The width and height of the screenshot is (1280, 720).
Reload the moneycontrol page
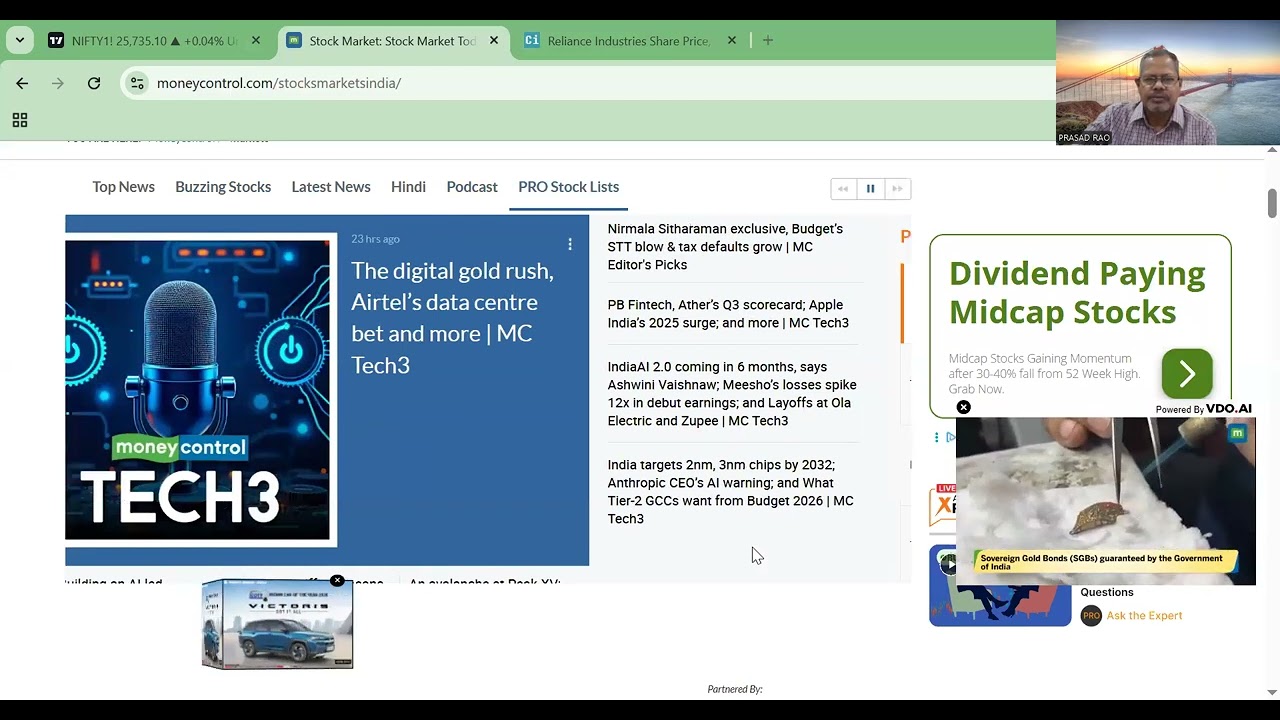(x=94, y=83)
